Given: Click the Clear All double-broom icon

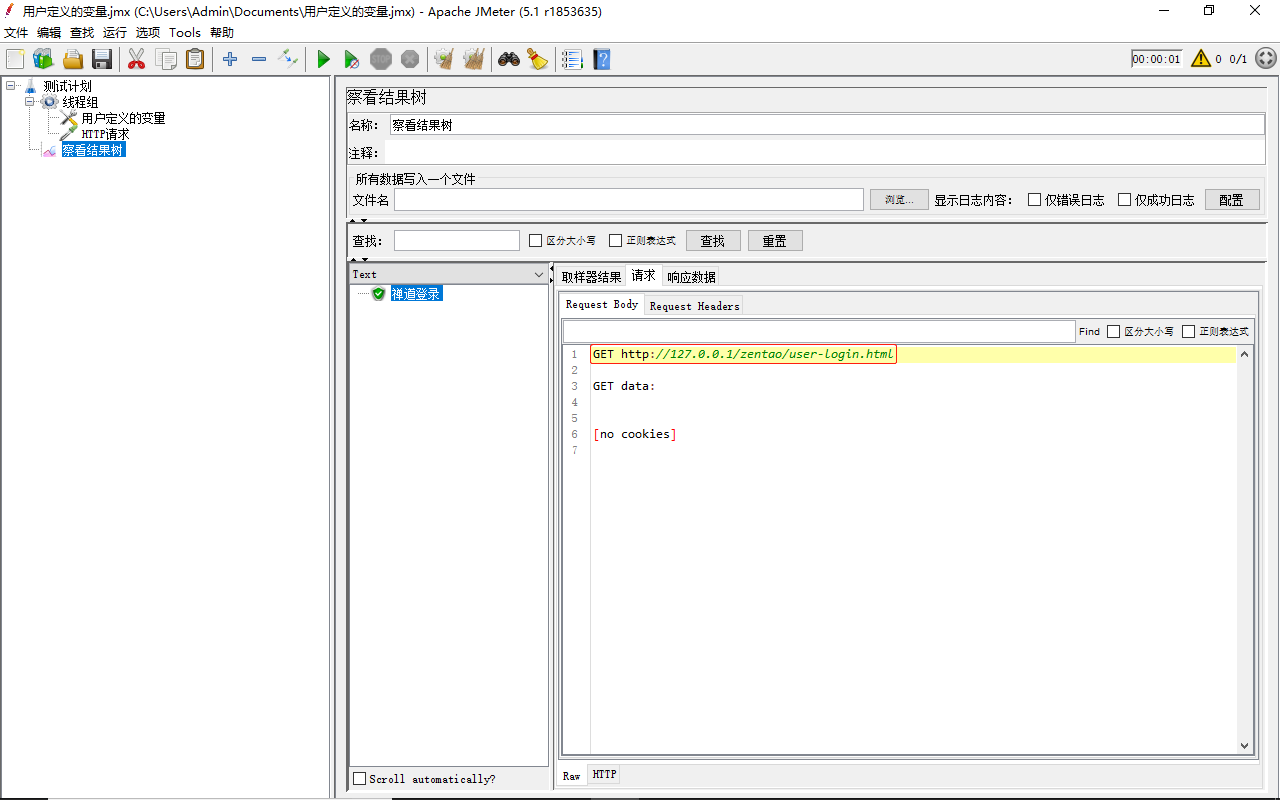Looking at the screenshot, I should [474, 60].
